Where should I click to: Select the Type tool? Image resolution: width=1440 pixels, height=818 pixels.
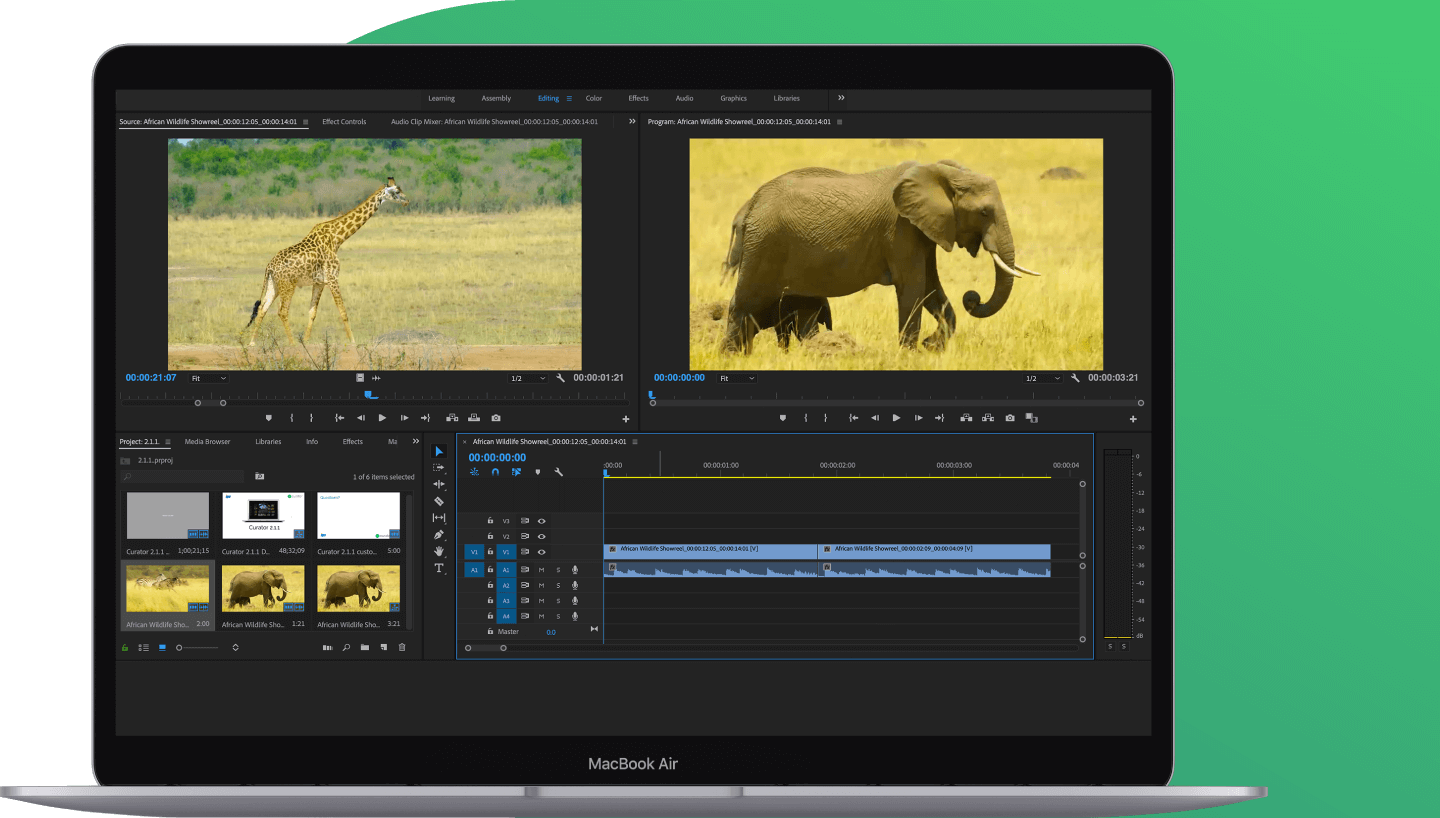pos(439,568)
